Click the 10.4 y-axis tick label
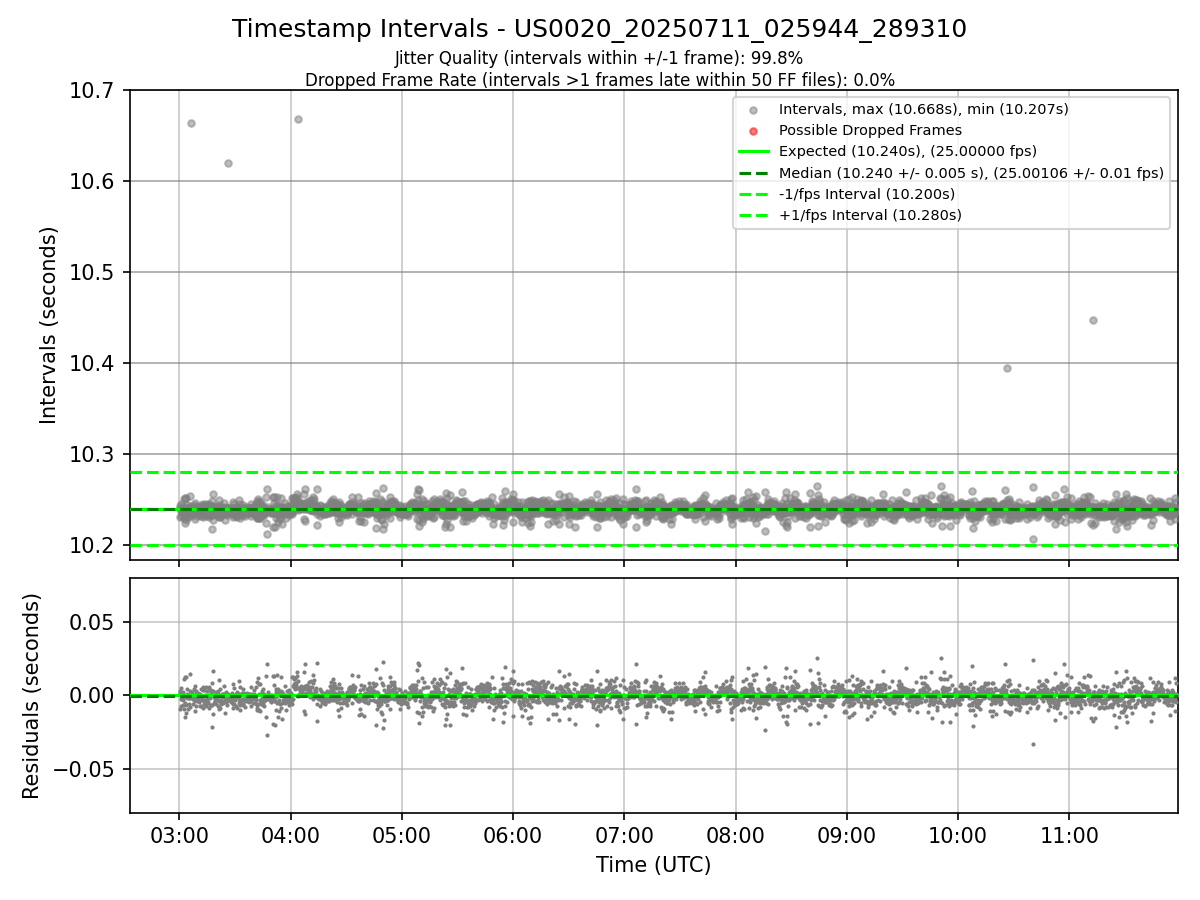This screenshot has height=900, width=1200. [91, 364]
